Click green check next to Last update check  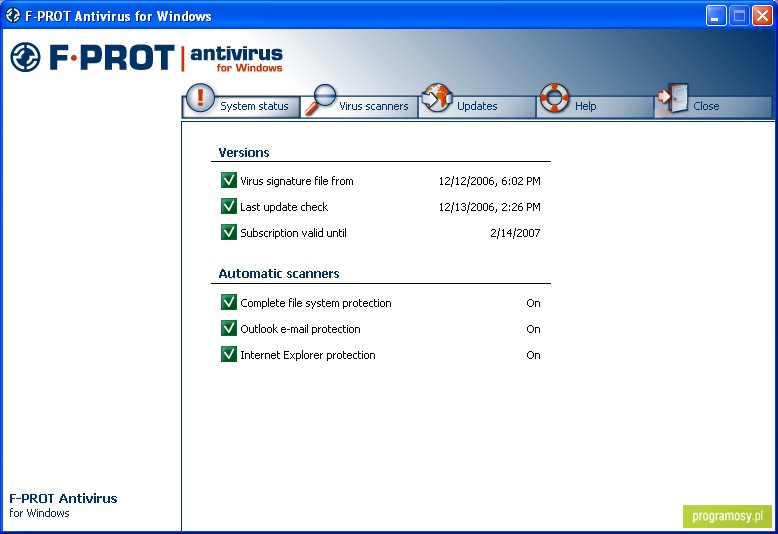[x=229, y=205]
